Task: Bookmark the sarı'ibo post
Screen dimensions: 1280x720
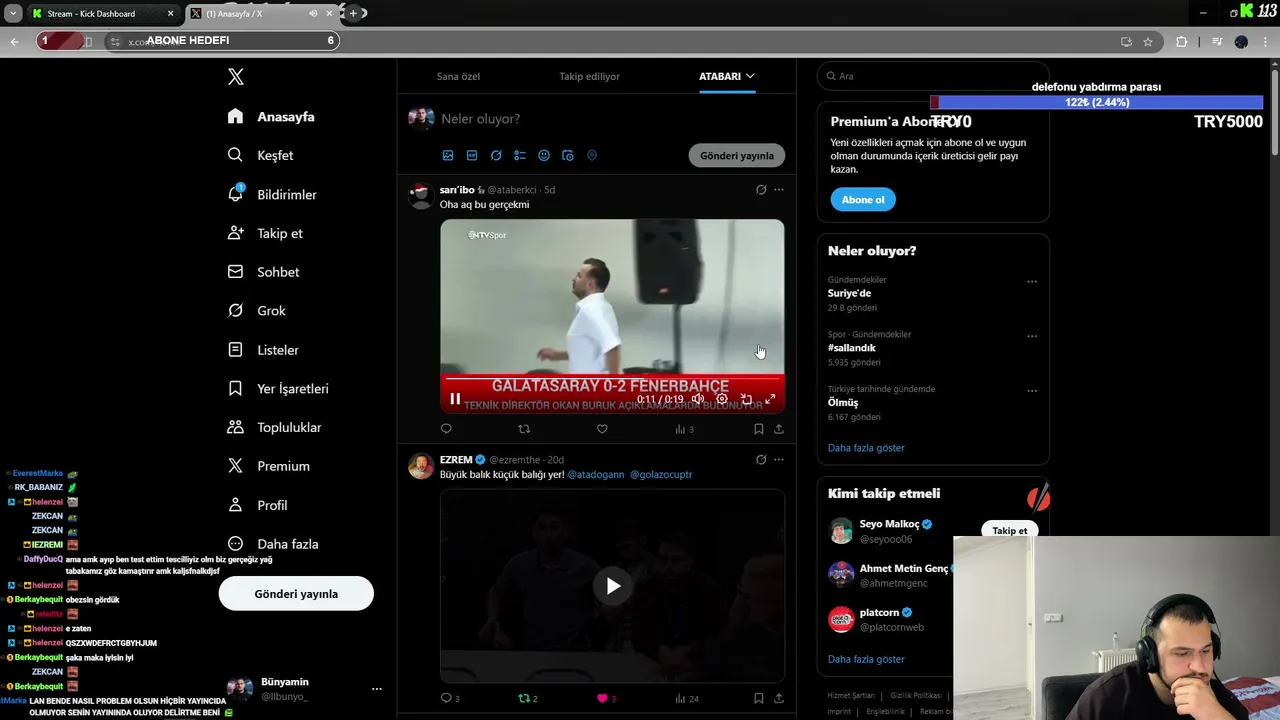Action: 759,429
